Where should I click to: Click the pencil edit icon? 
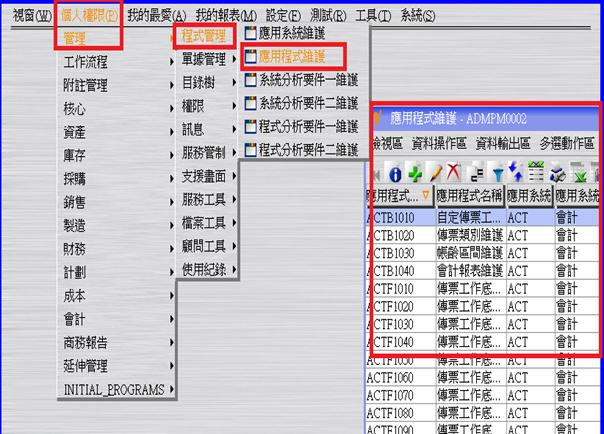[433, 173]
